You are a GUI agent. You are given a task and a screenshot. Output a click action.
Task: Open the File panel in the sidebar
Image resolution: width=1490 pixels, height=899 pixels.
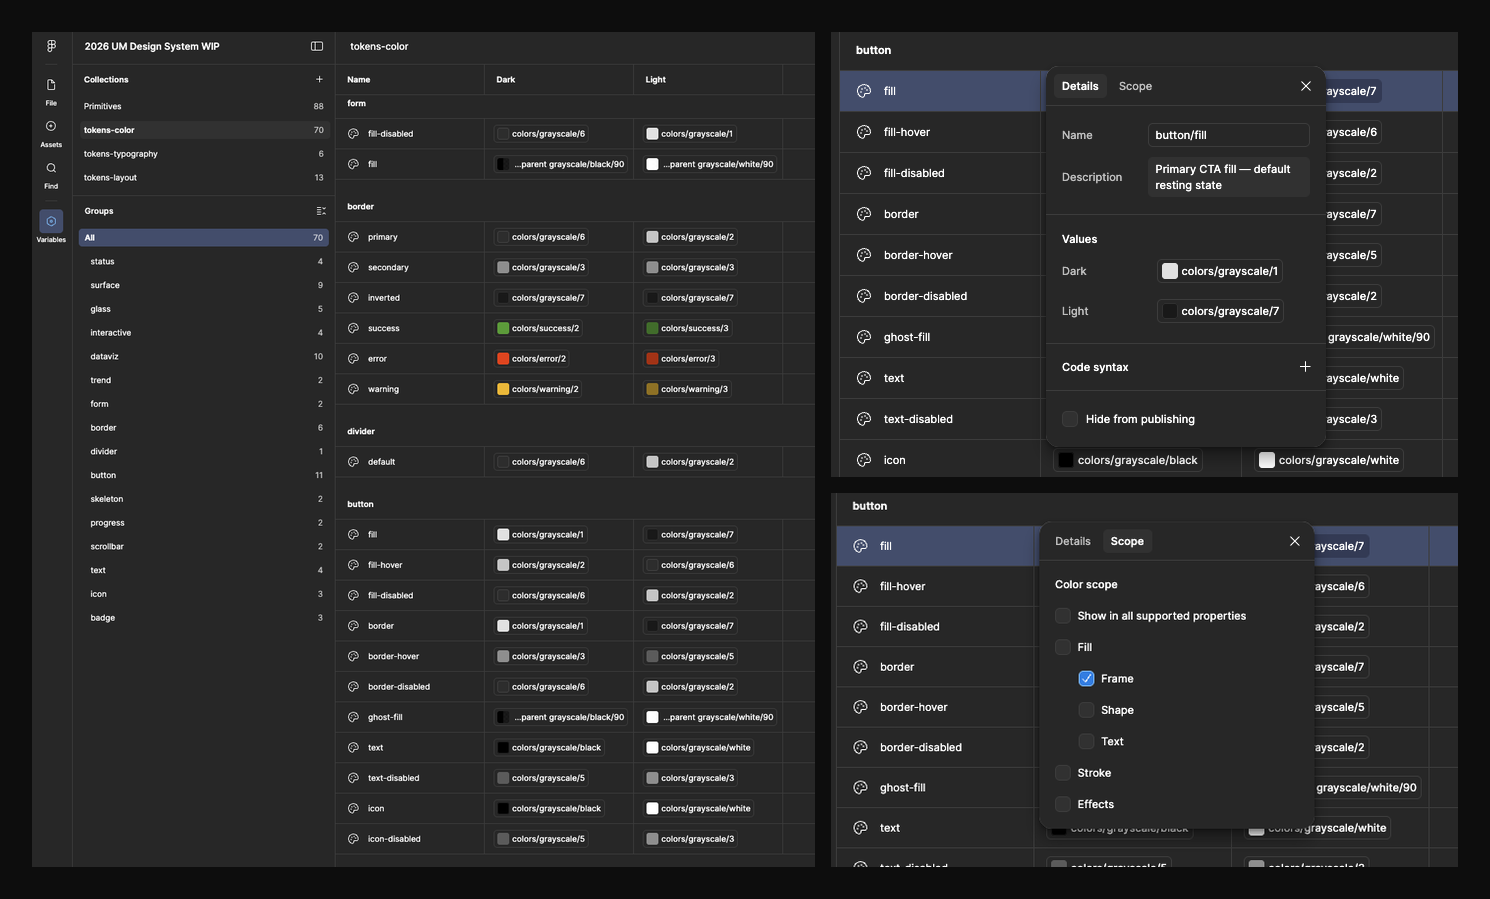(51, 90)
